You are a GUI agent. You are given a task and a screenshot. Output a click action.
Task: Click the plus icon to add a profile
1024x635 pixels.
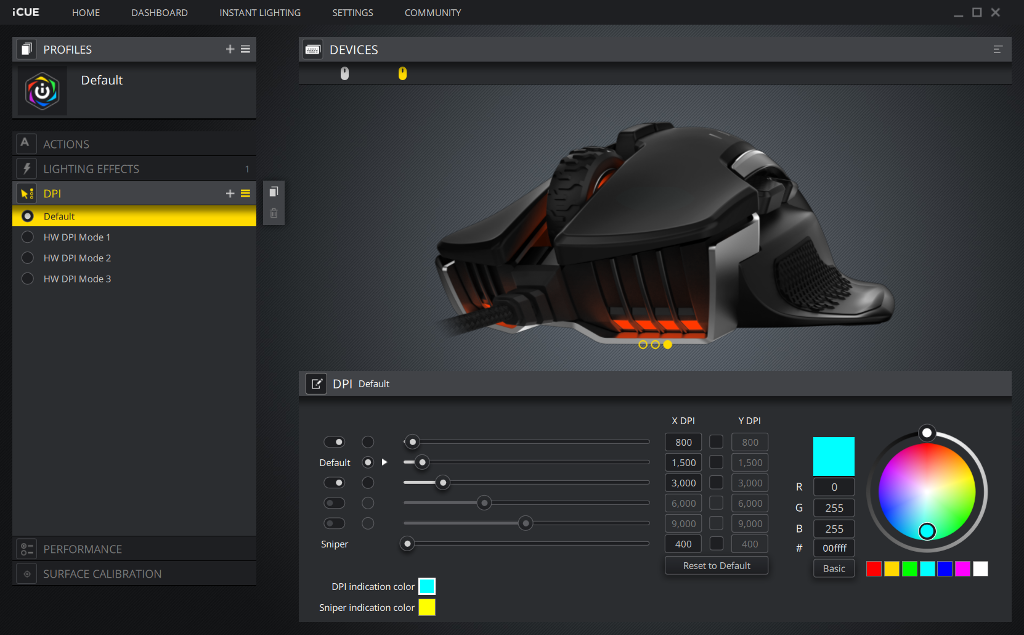pyautogui.click(x=230, y=49)
